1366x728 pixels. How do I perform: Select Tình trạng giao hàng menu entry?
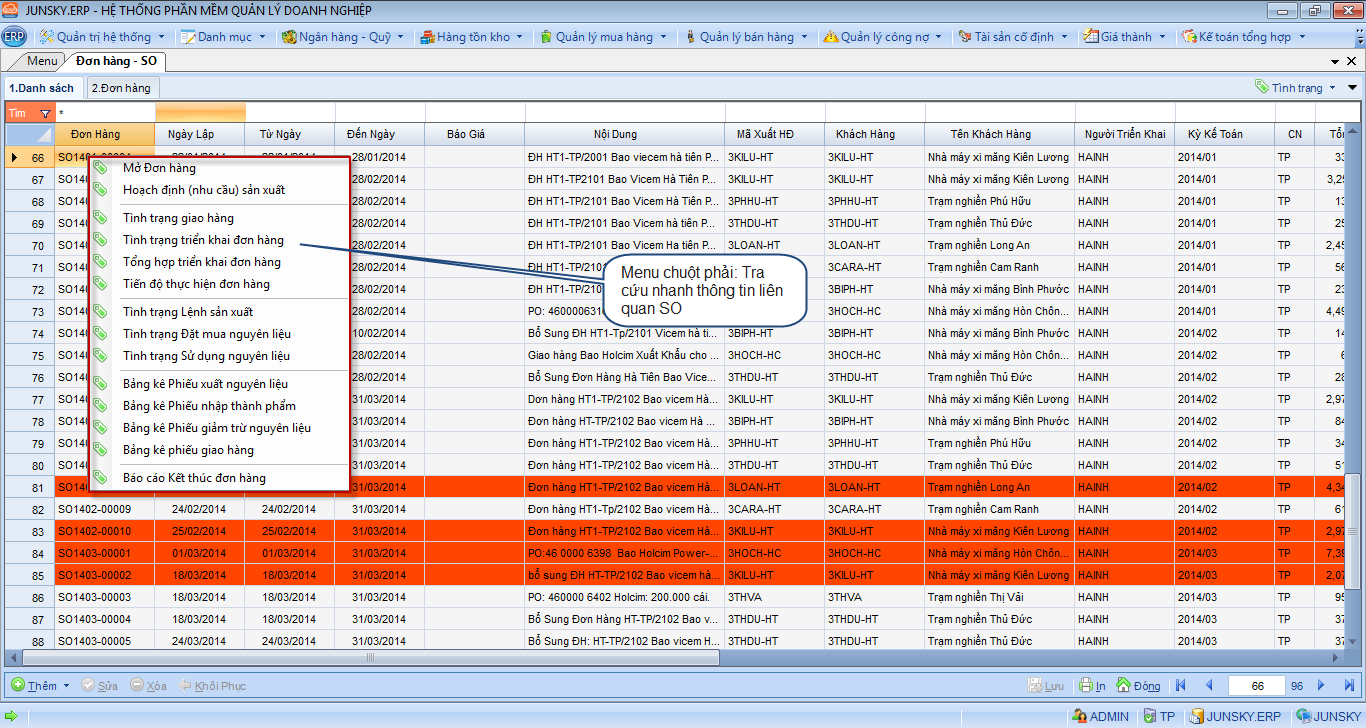click(x=178, y=218)
